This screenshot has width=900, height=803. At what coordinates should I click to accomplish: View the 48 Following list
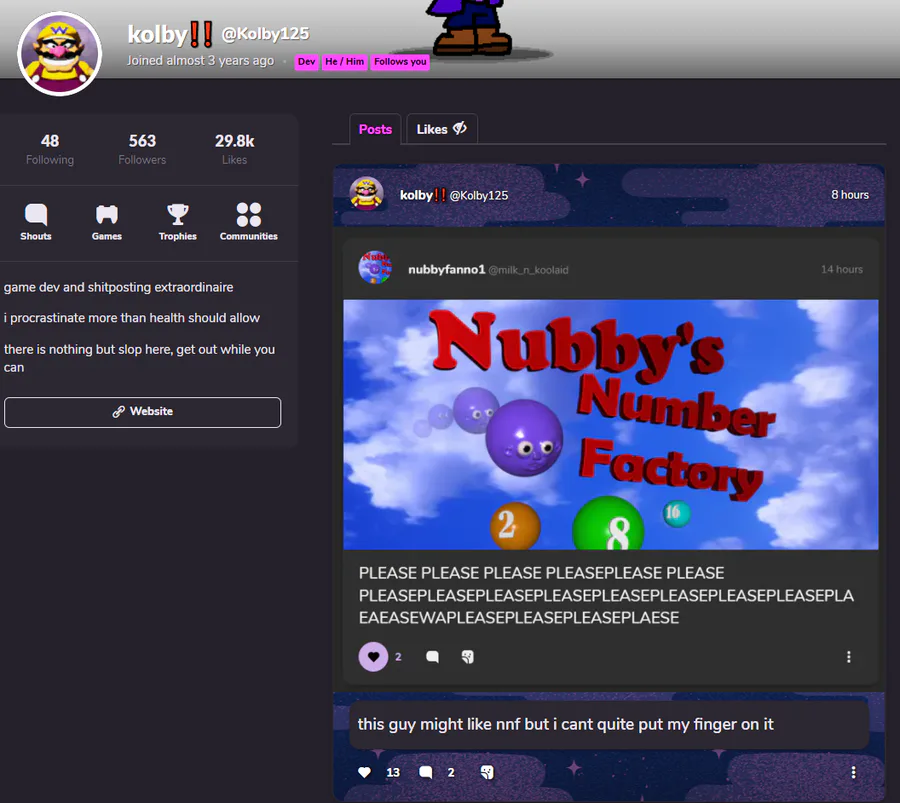(50, 149)
